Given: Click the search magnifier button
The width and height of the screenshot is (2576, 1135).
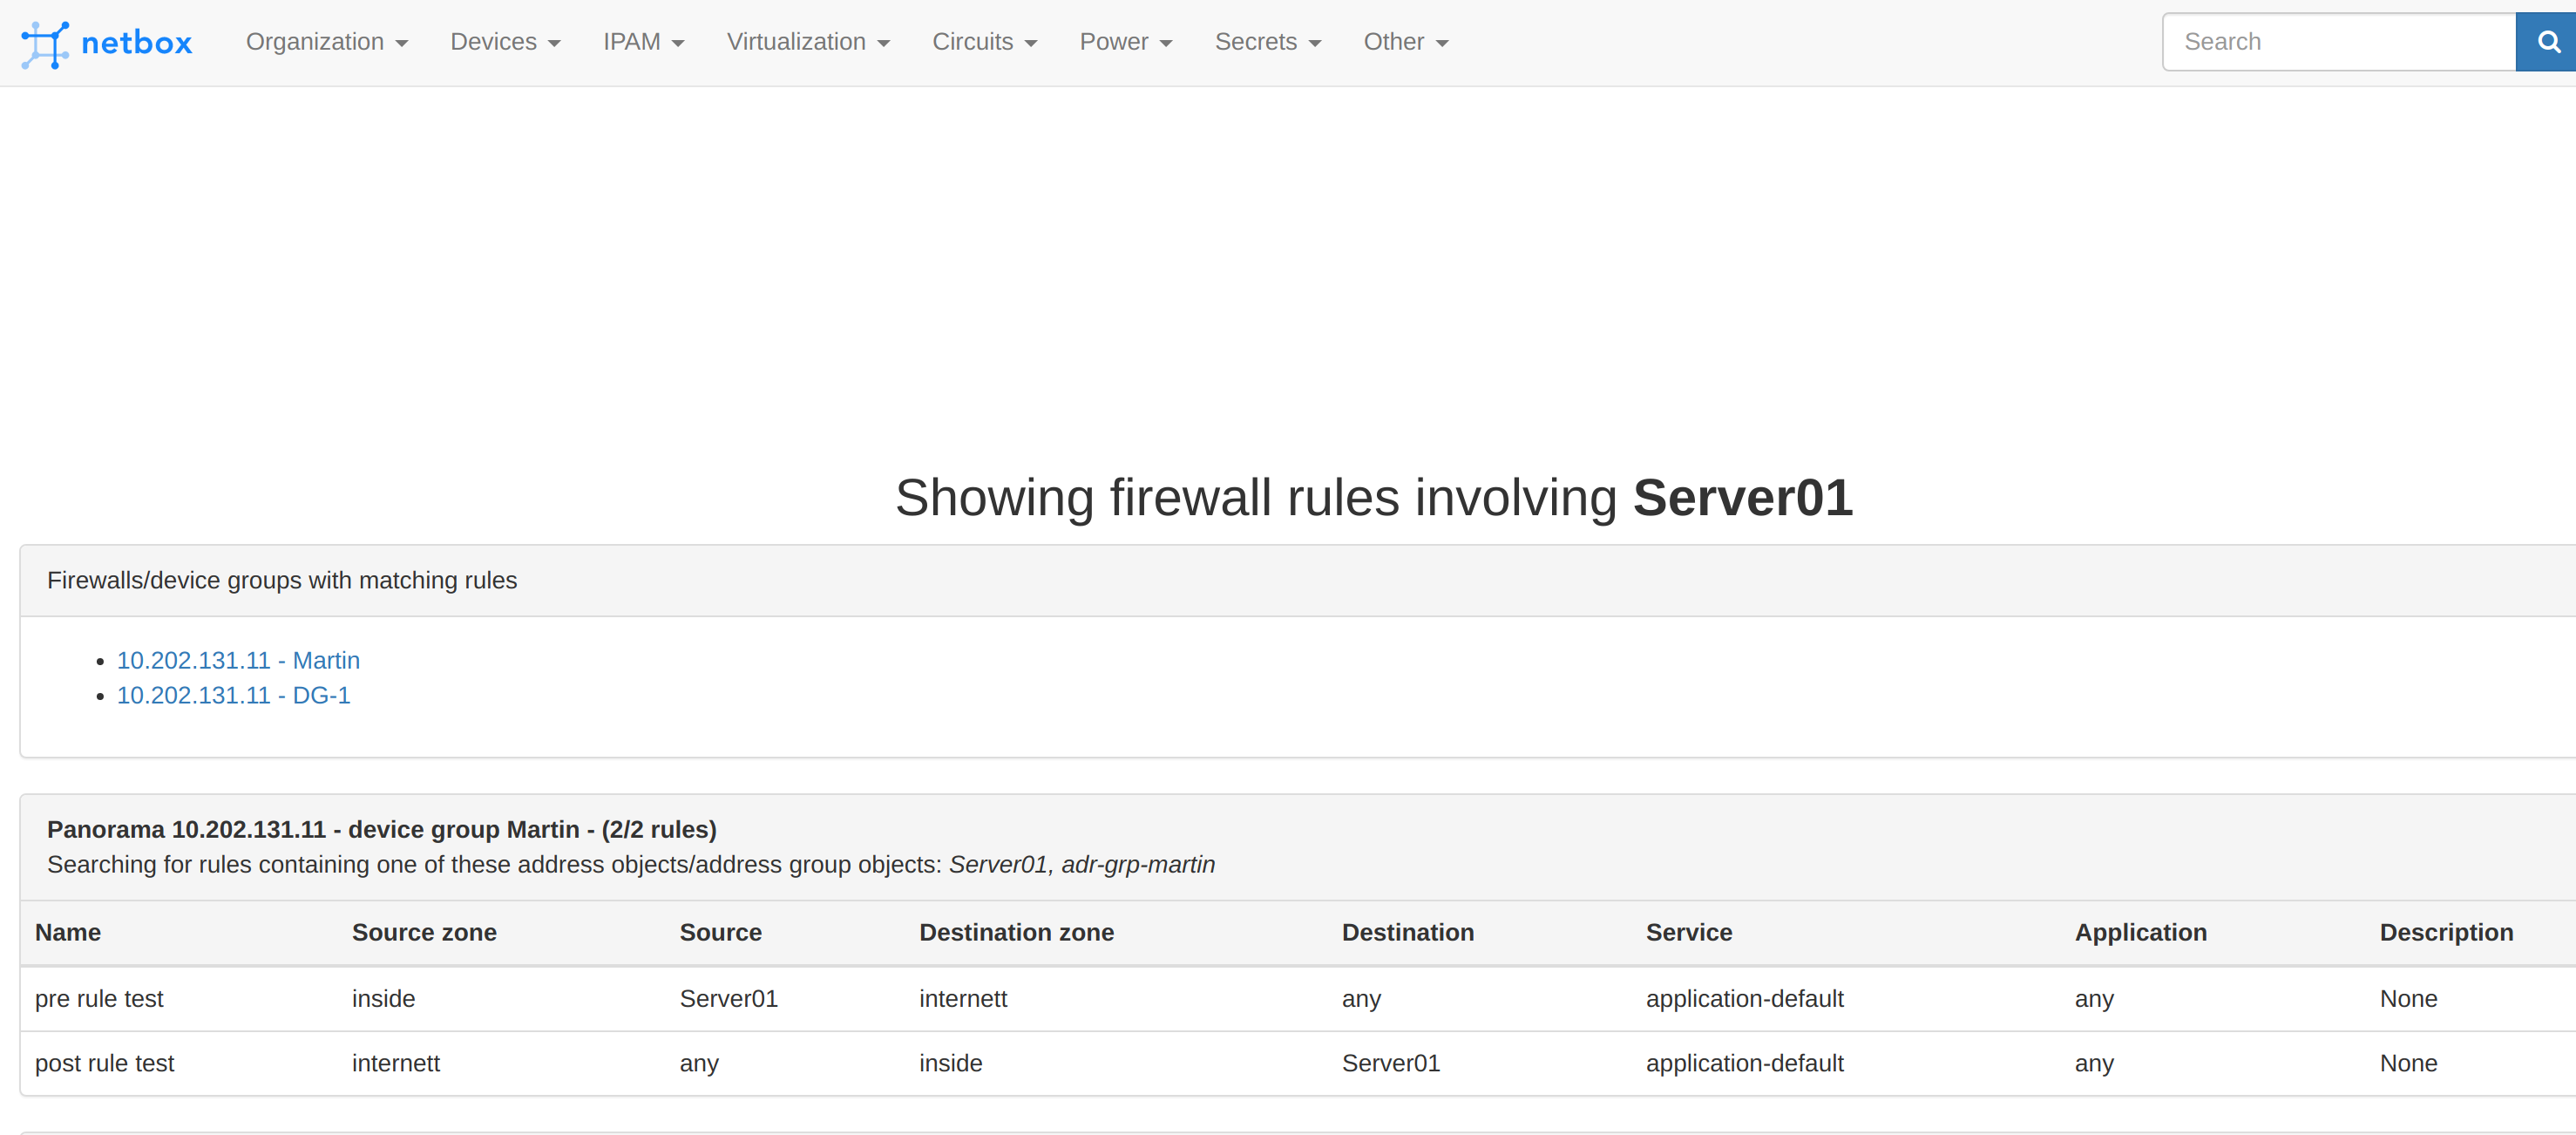Looking at the screenshot, I should click(2547, 42).
